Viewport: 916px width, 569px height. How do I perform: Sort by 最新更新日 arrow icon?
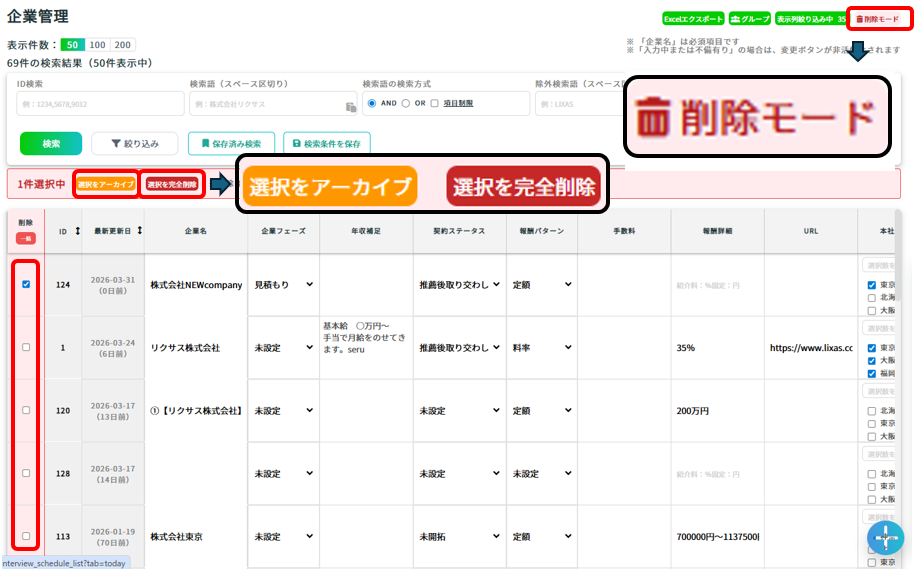[139, 231]
